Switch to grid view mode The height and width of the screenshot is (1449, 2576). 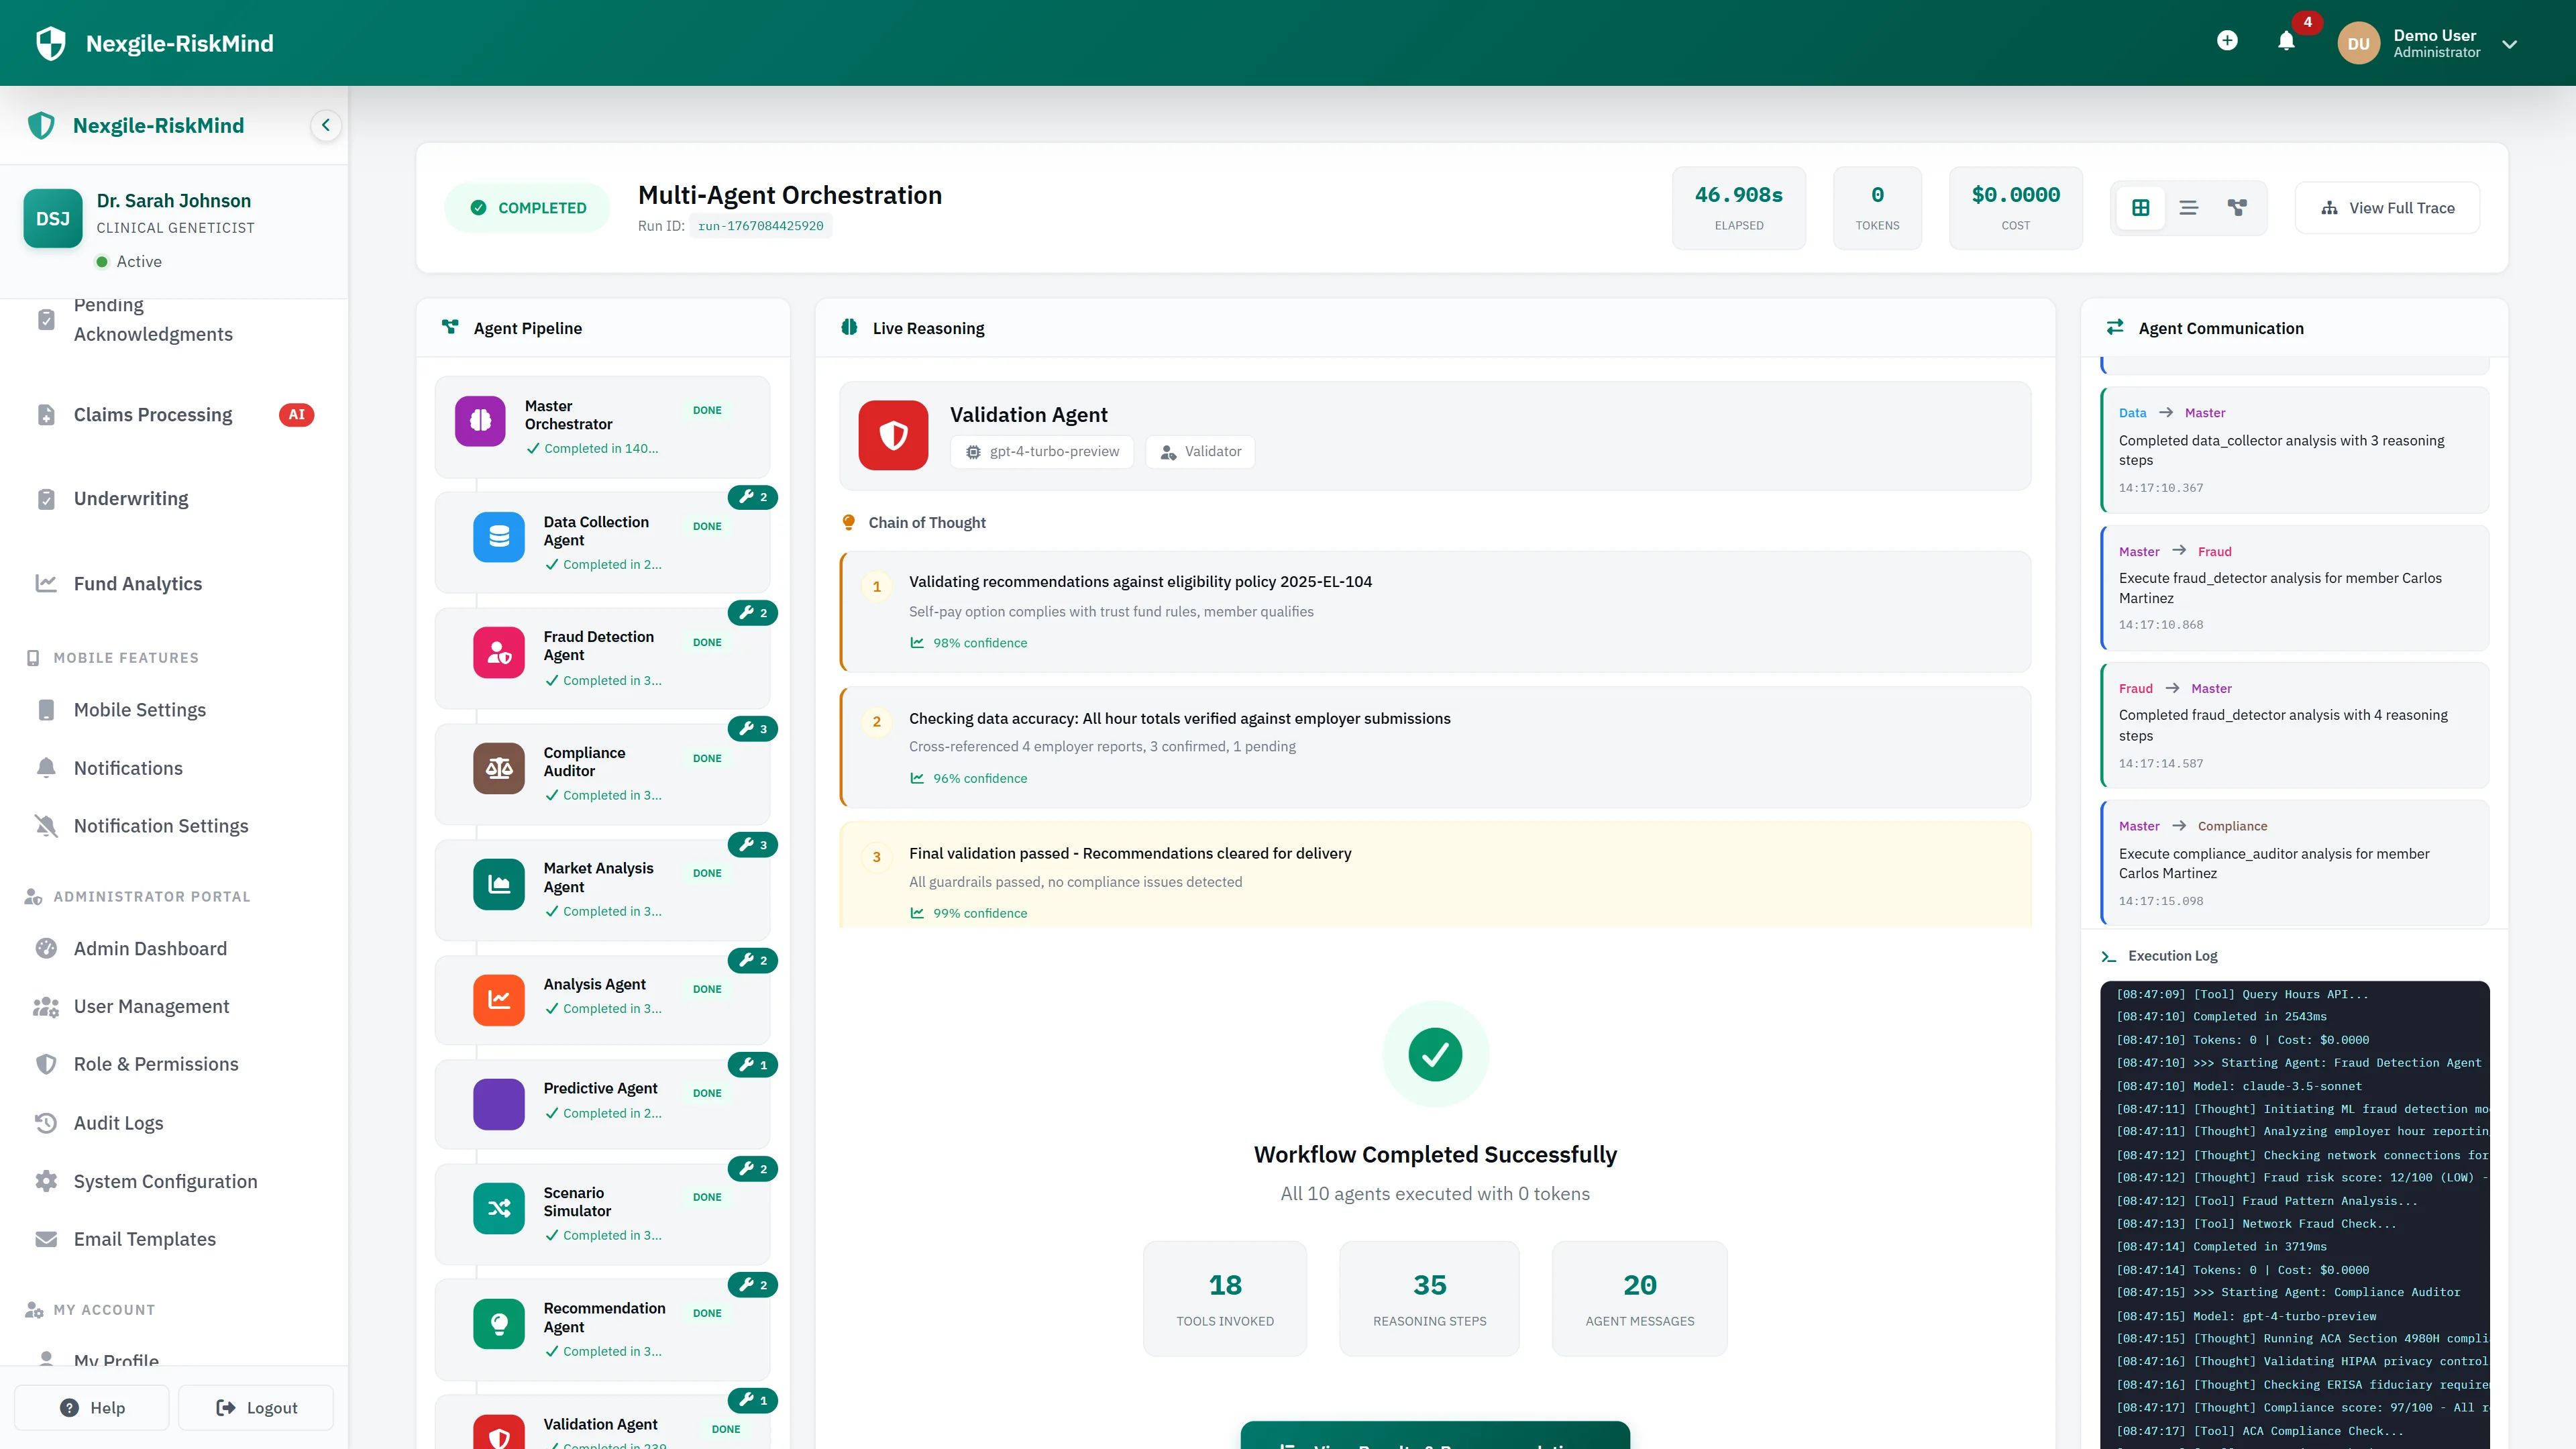(x=2141, y=207)
